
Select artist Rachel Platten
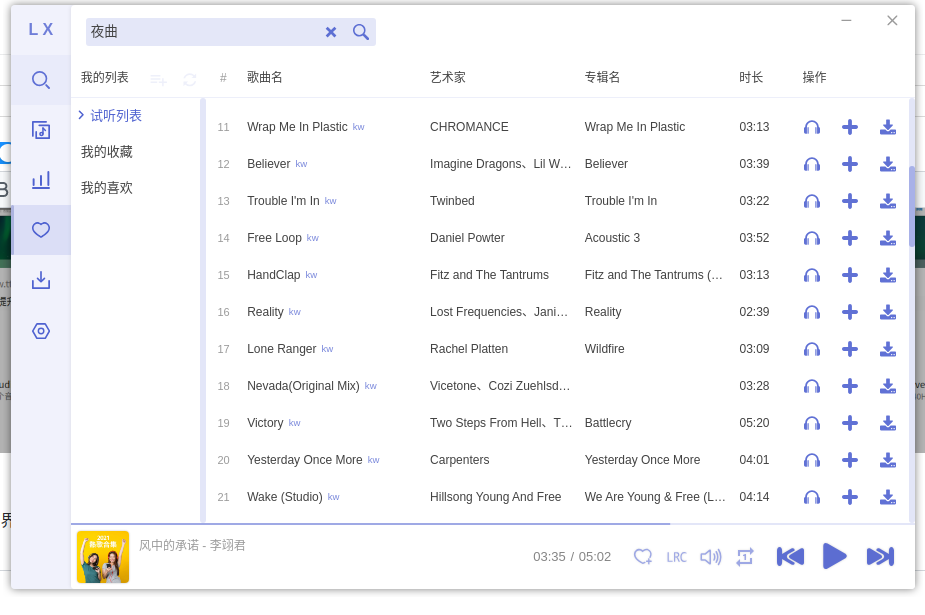pyautogui.click(x=469, y=349)
